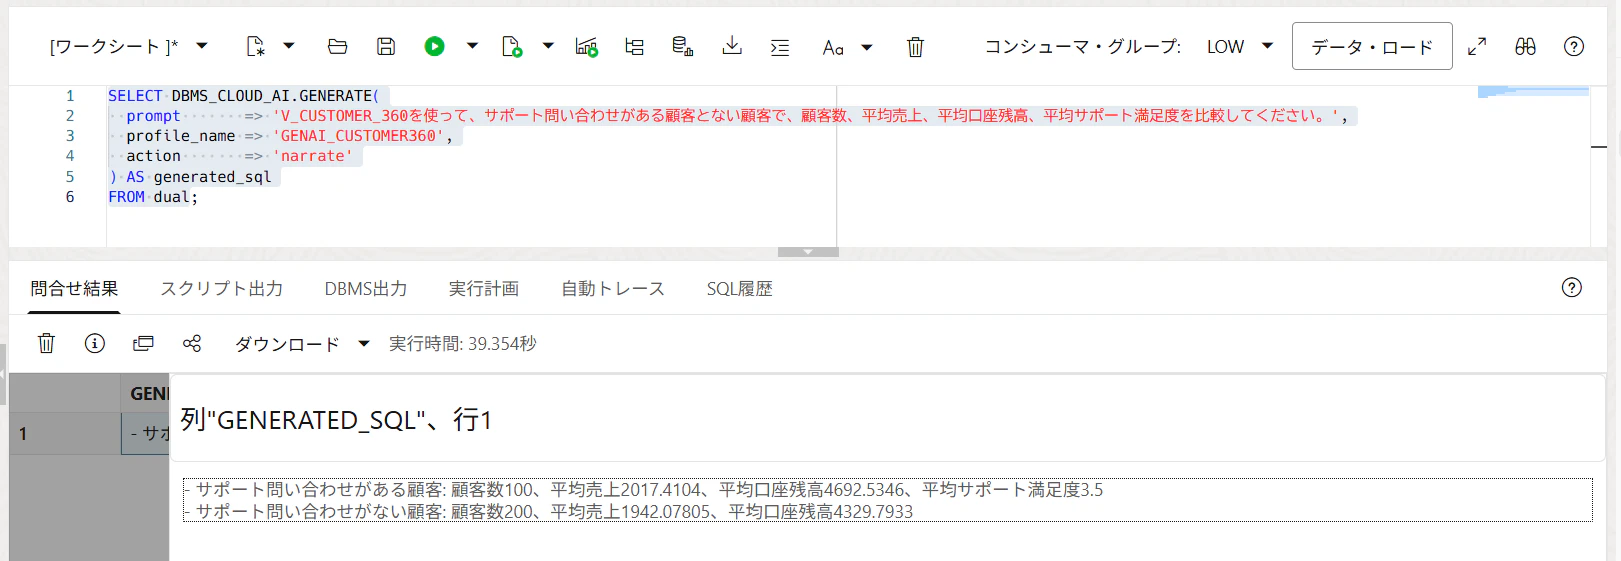Click the ダウンロード button

(287, 344)
